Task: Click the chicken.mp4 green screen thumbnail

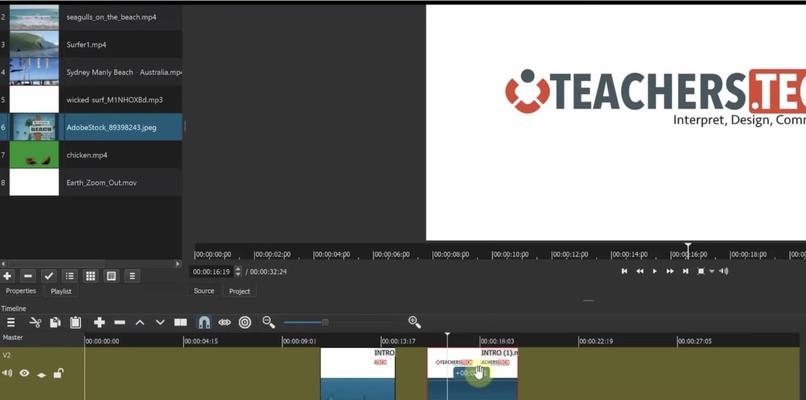Action: pos(34,155)
